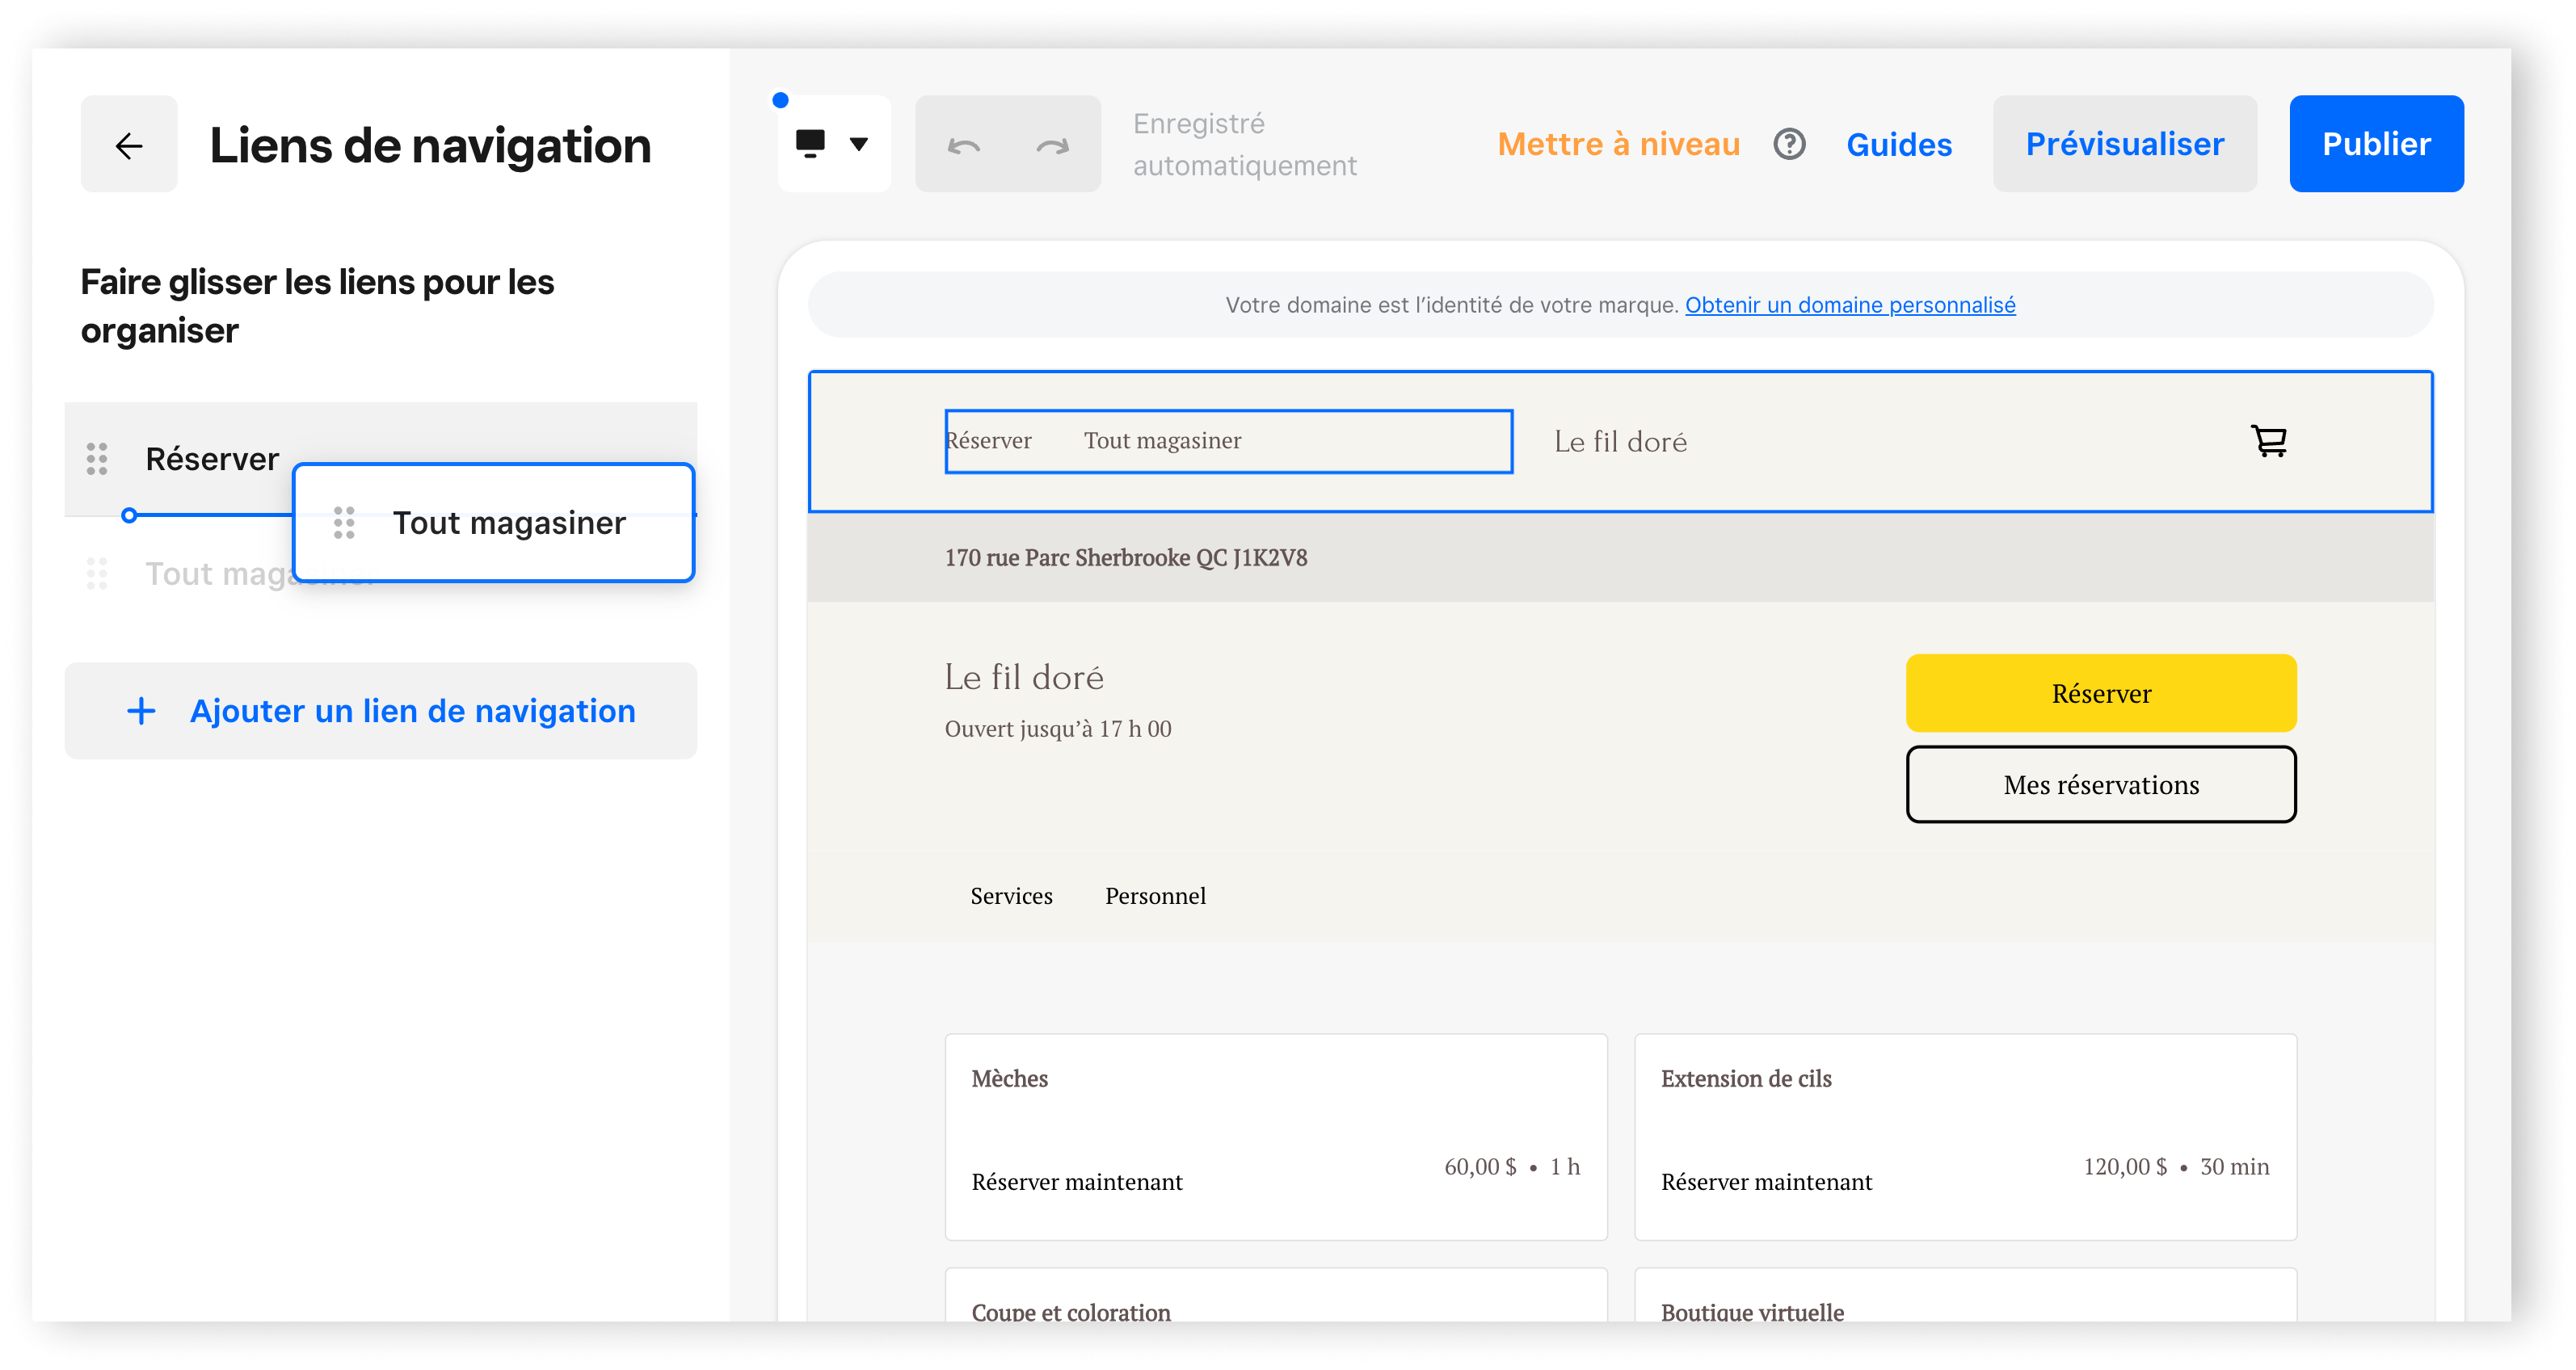2576x1370 pixels.
Task: Click the Publier button
Action: [x=2373, y=143]
